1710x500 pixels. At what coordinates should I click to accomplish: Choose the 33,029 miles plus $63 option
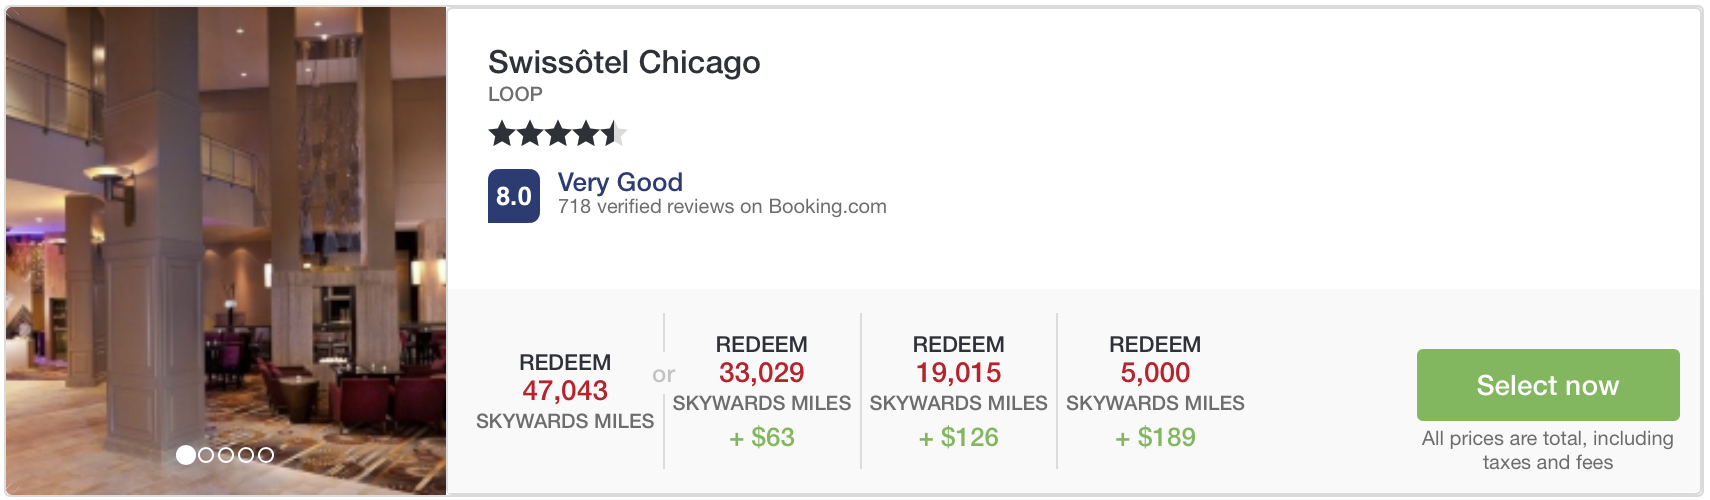click(762, 391)
